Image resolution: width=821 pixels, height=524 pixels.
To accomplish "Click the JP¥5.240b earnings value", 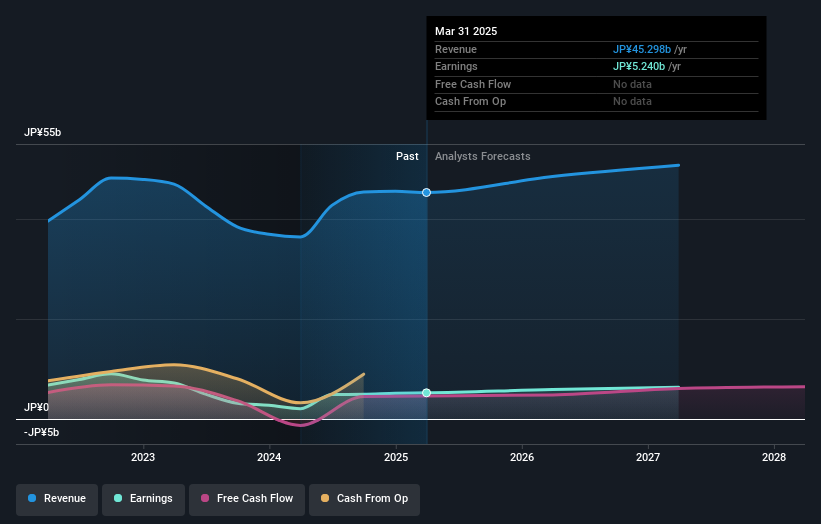I will [639, 66].
